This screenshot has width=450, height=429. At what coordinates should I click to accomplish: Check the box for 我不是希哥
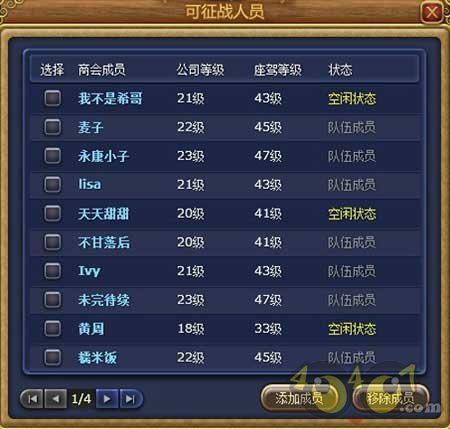(x=53, y=98)
